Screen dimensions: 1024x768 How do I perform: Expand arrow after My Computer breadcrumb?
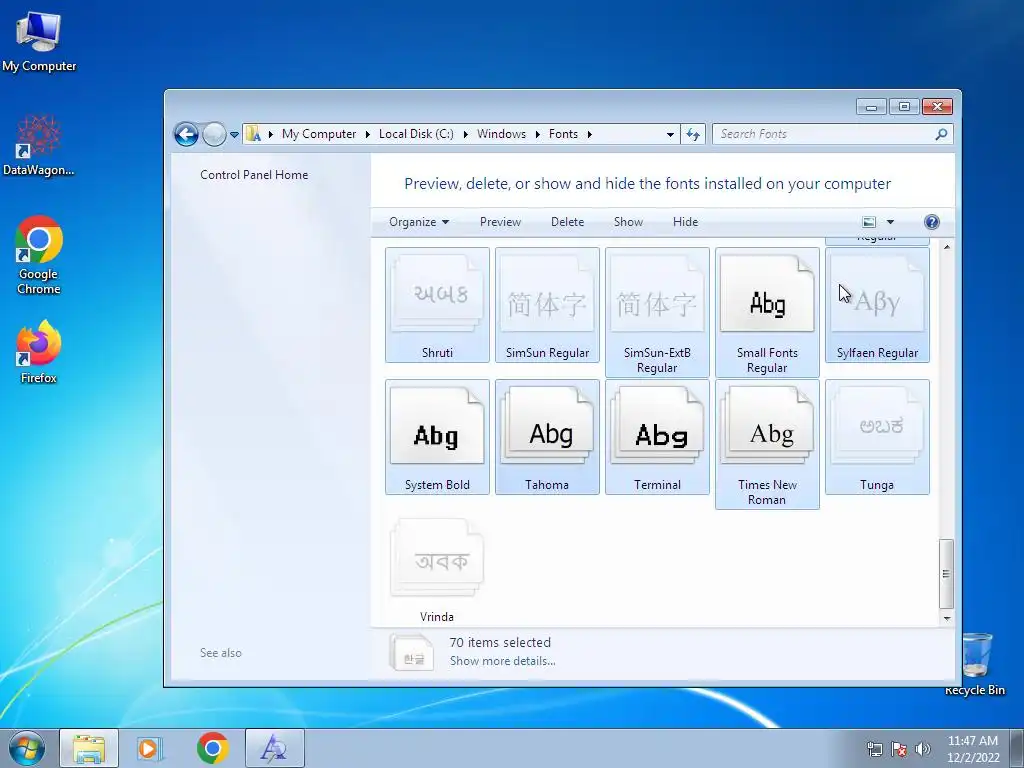coord(367,134)
